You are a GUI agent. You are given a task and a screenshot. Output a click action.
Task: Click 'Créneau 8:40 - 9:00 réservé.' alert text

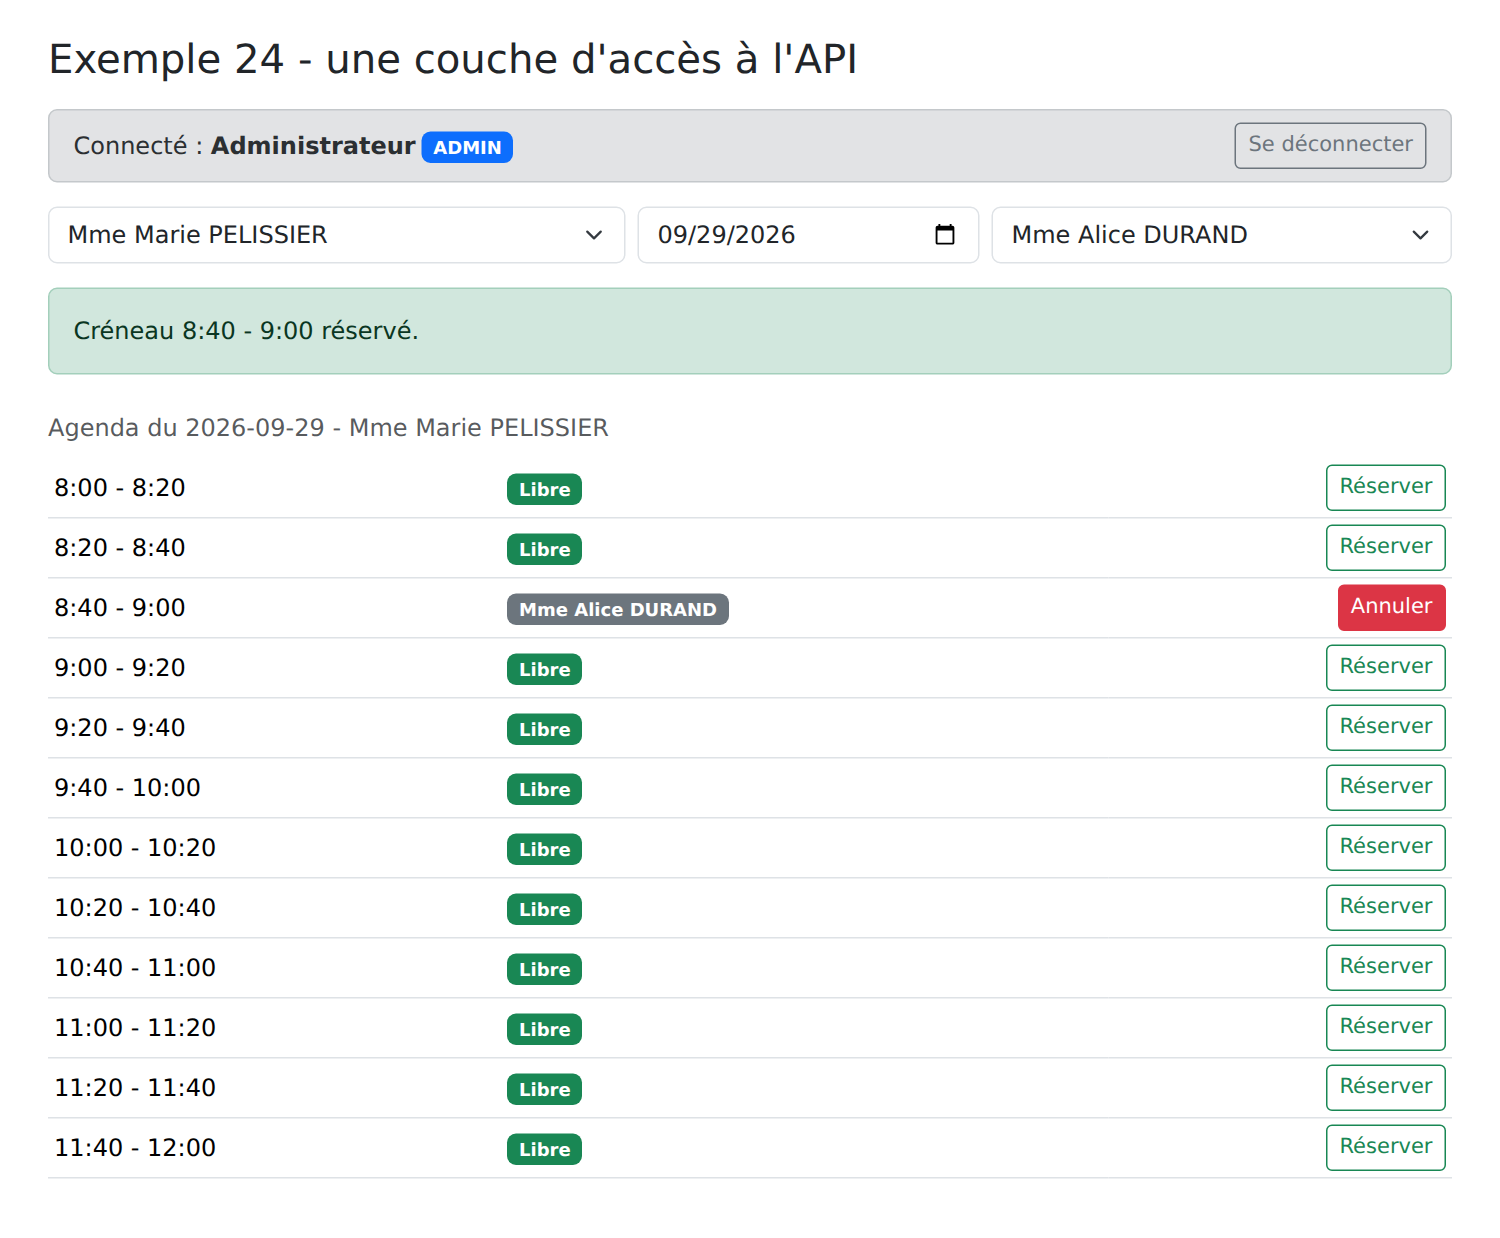(x=246, y=331)
